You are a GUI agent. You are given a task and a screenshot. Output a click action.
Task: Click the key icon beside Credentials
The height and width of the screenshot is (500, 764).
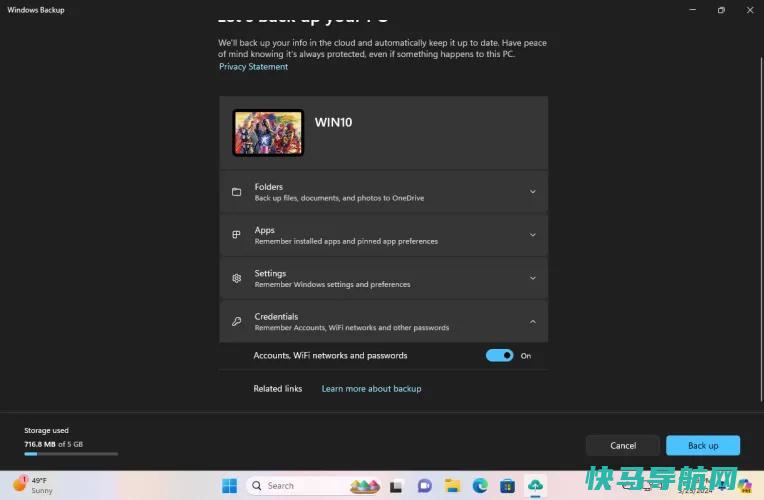coord(236,322)
